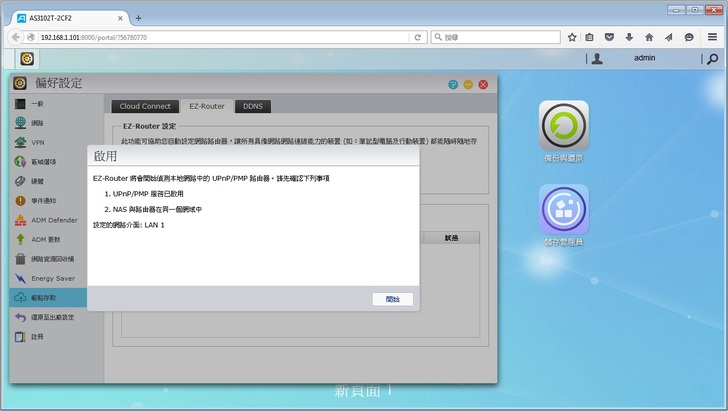Close the AS3102T-2CF2 browser tab
Viewport: 728px width, 411px height.
coord(120,18)
